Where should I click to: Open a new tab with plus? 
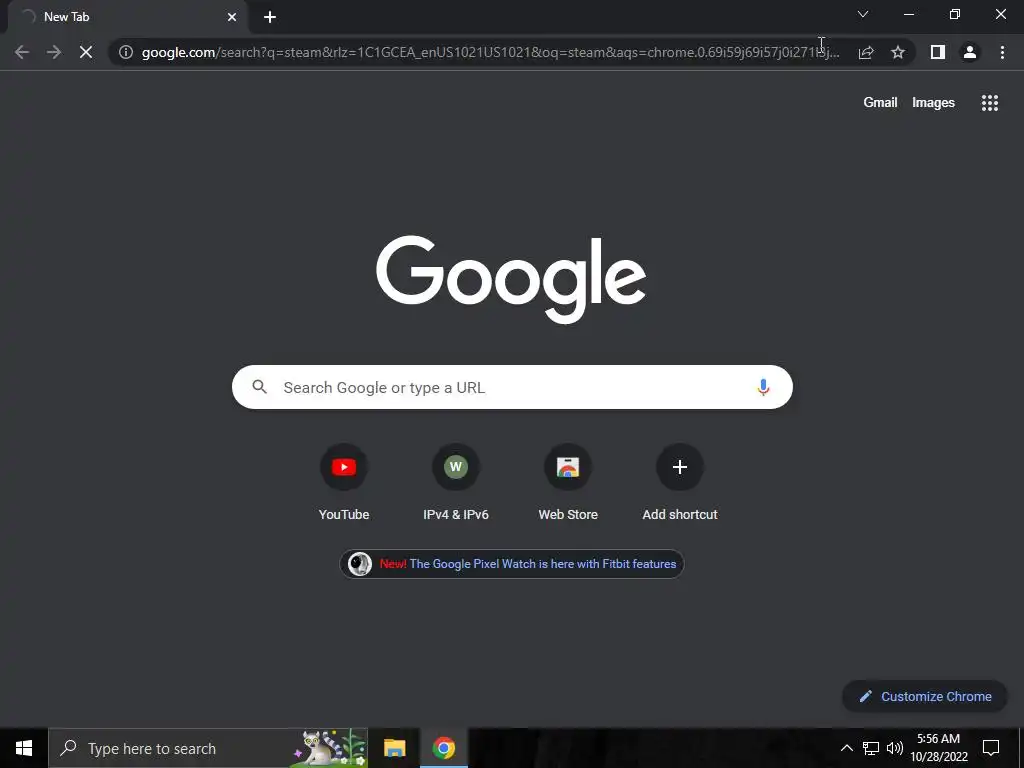[x=270, y=17]
